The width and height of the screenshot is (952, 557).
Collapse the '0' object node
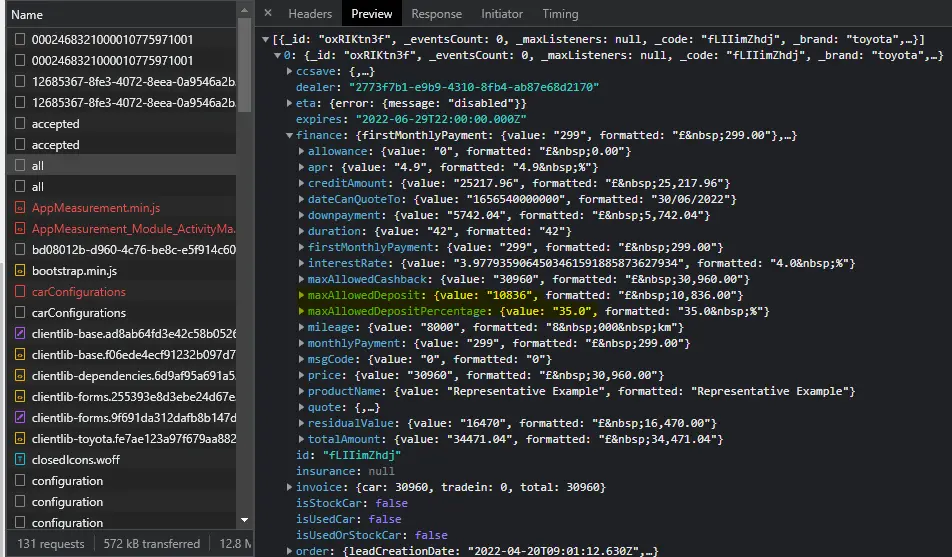pyautogui.click(x=277, y=55)
